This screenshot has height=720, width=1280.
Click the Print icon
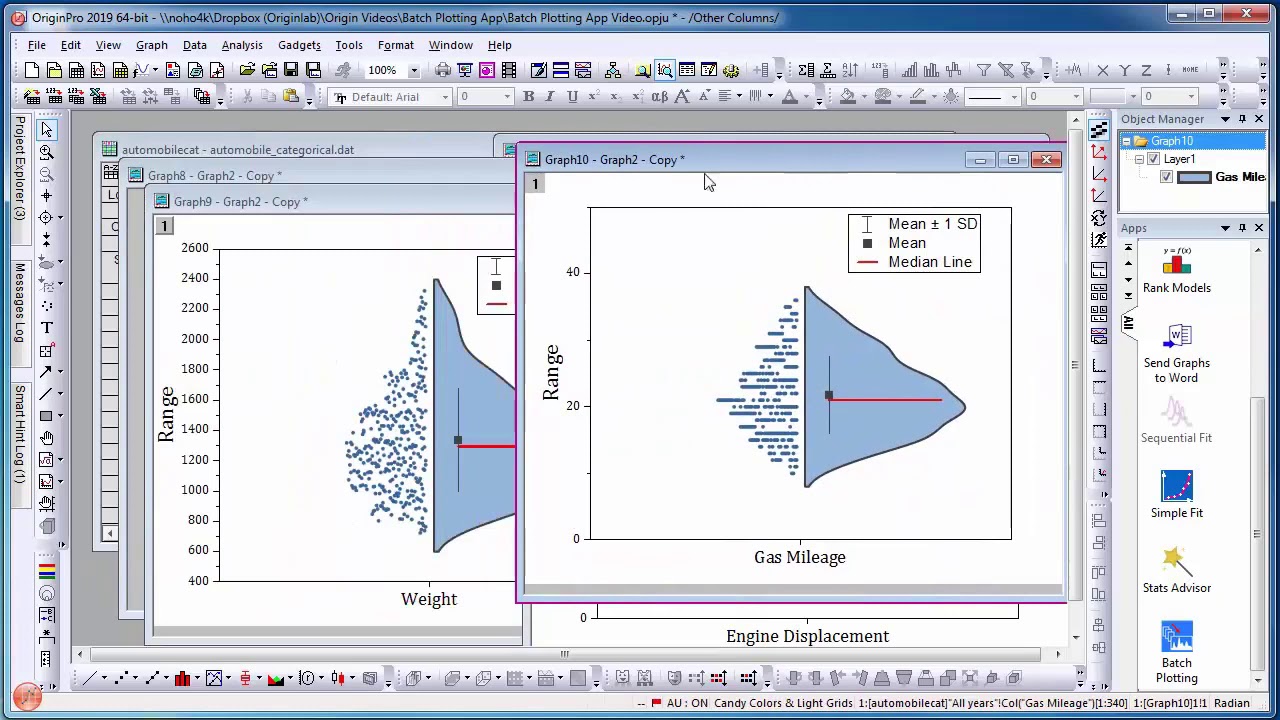tap(443, 70)
